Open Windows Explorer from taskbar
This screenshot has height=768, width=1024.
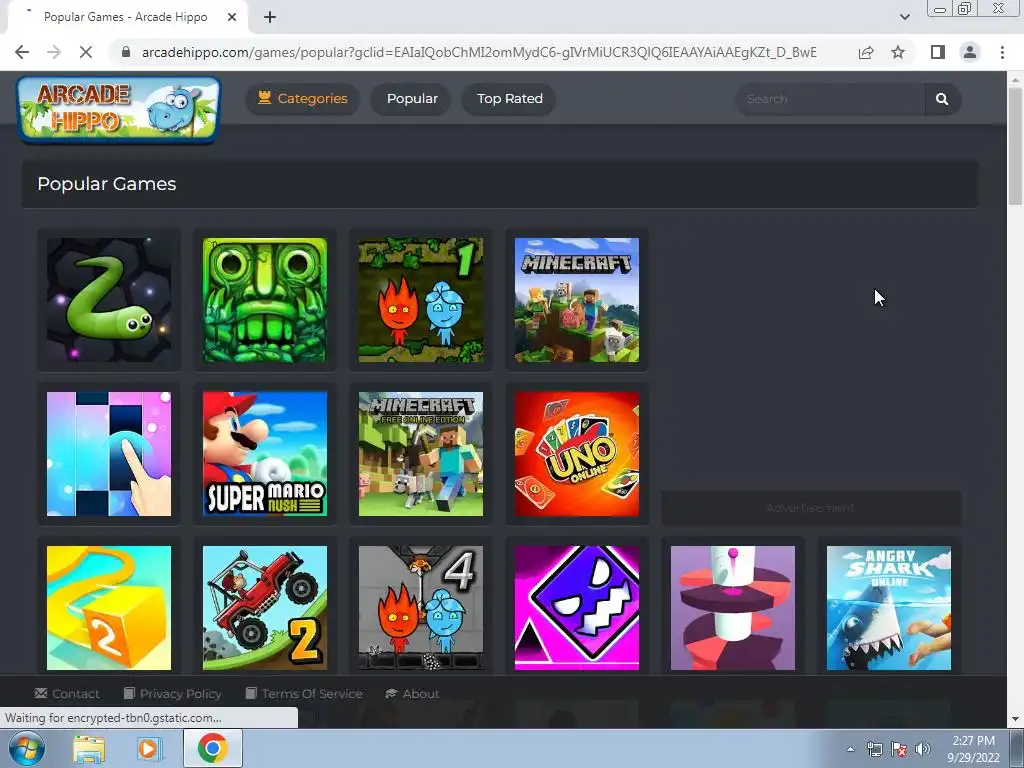point(89,748)
